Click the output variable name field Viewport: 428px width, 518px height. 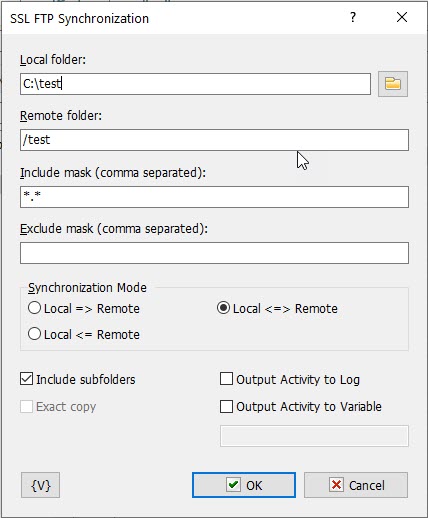click(314, 436)
